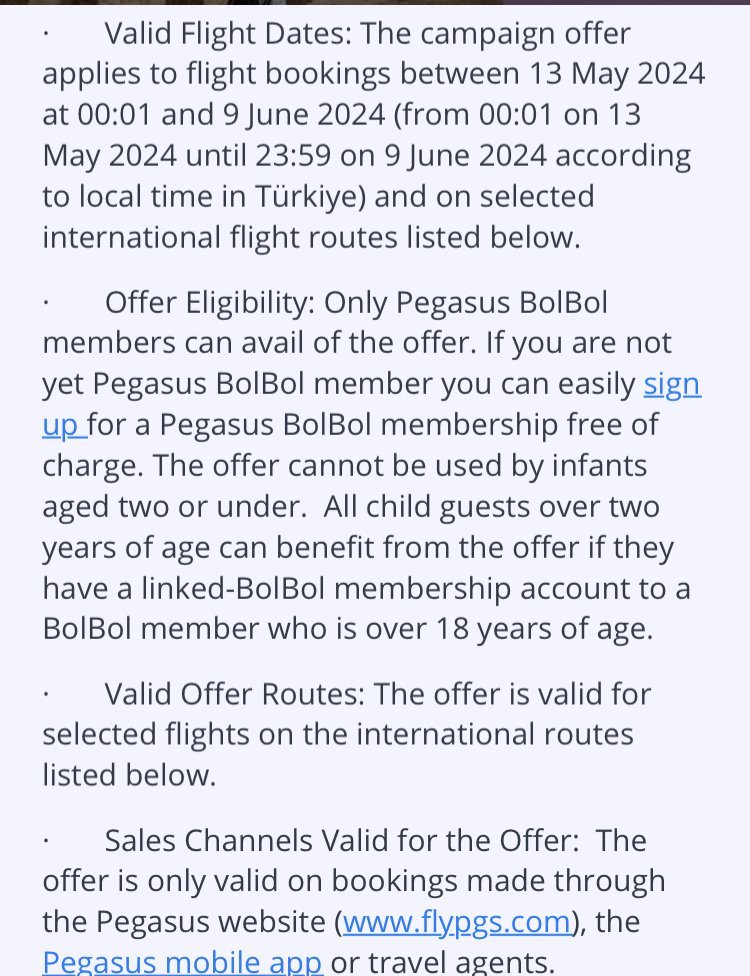
Task: Click the '18 years of age' phrase
Action: point(543,630)
